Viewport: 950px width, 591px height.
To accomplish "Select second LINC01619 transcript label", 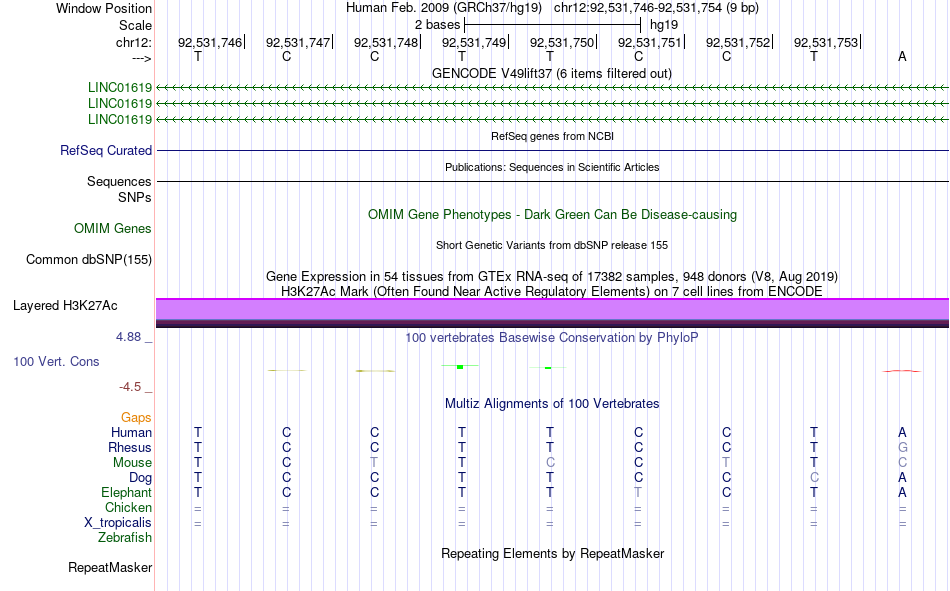I will point(119,103).
